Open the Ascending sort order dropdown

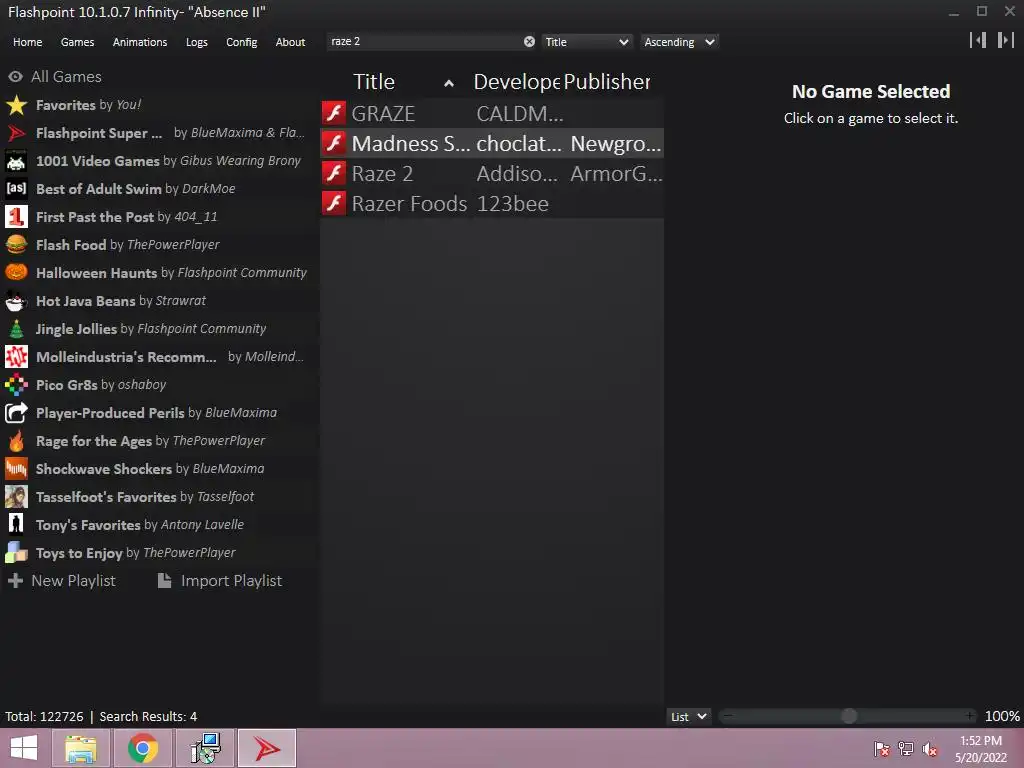pyautogui.click(x=679, y=42)
